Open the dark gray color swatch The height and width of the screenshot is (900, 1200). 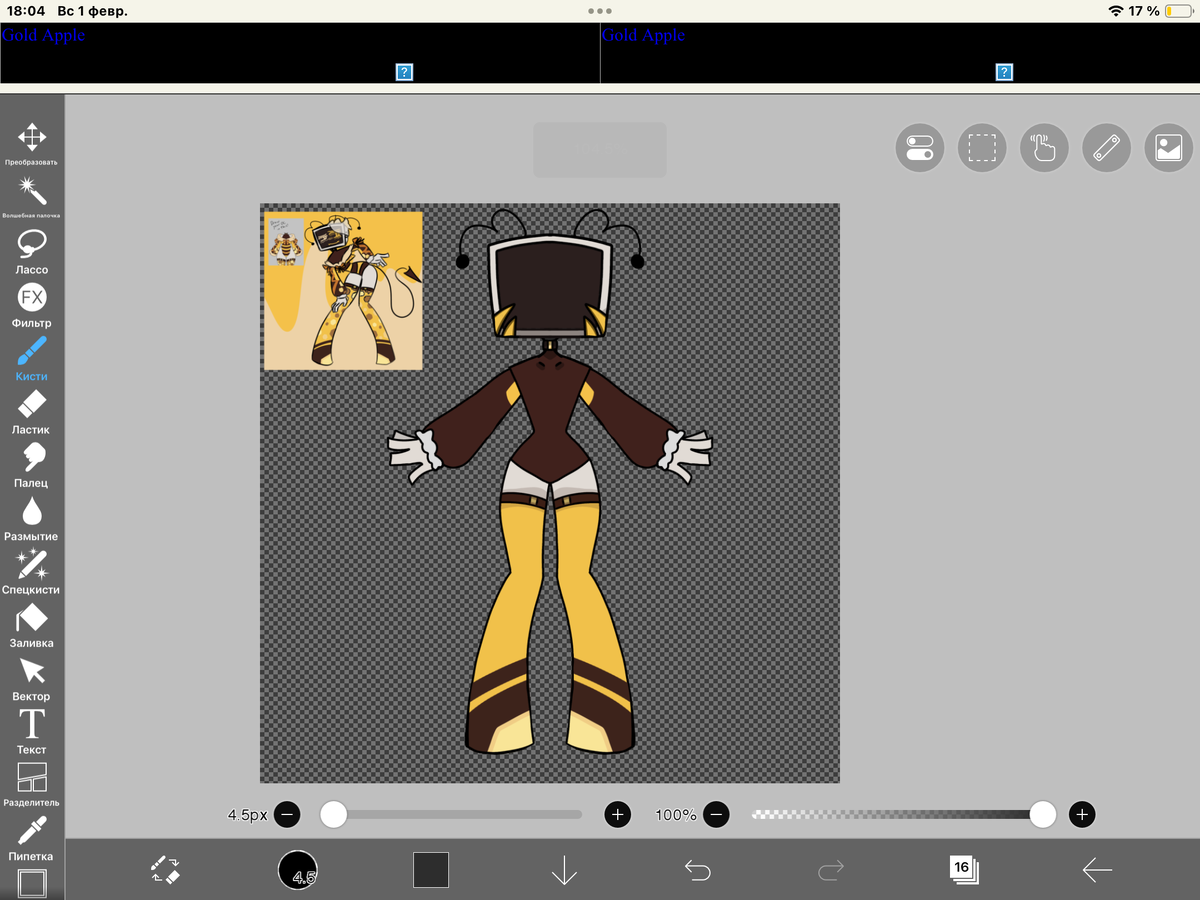(431, 870)
